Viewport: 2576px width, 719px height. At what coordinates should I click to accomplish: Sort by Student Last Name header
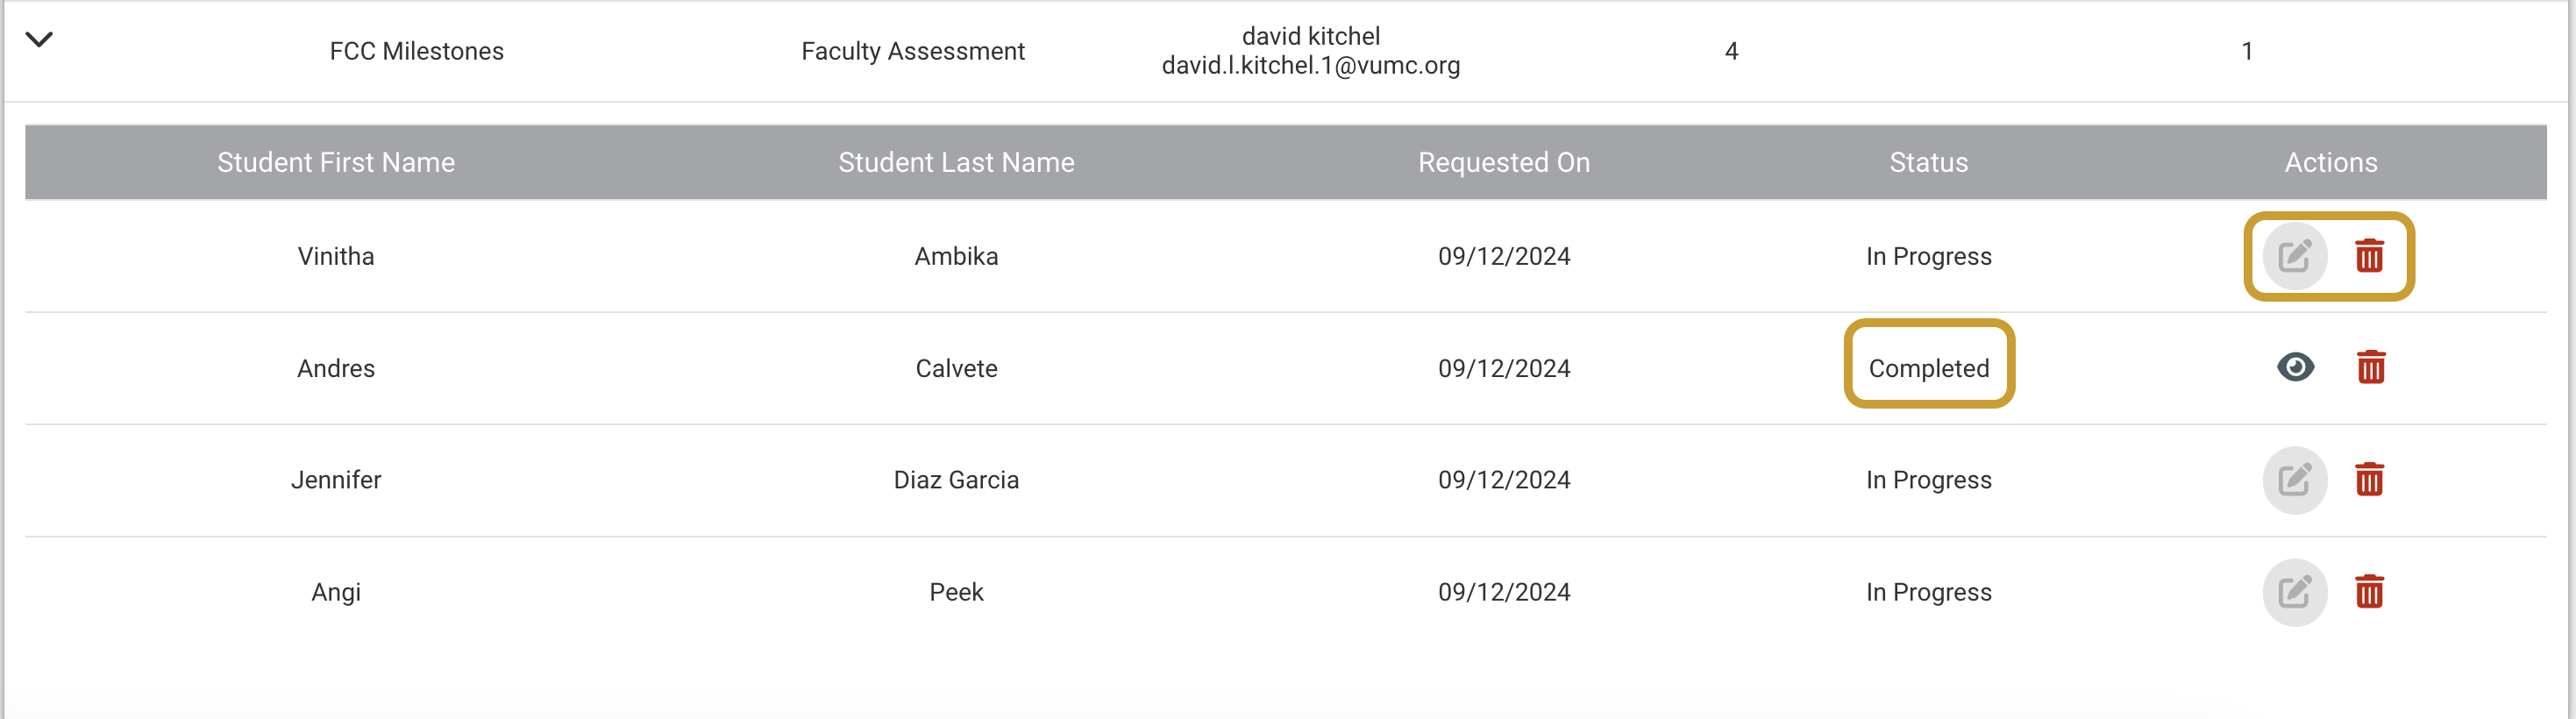pos(956,162)
